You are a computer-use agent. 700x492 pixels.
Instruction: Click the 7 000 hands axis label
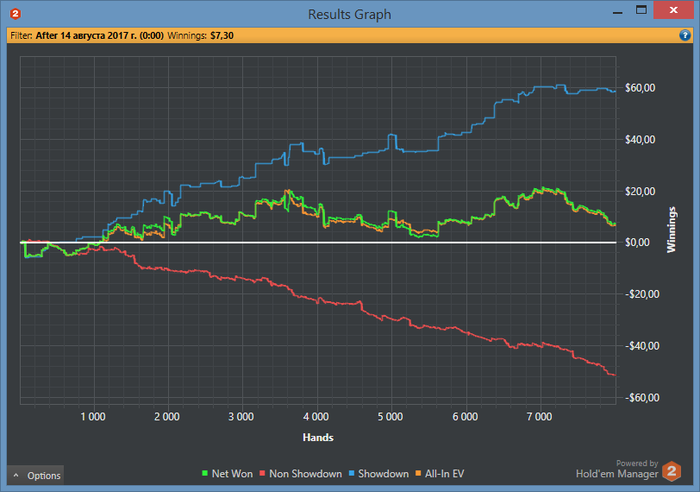click(539, 417)
